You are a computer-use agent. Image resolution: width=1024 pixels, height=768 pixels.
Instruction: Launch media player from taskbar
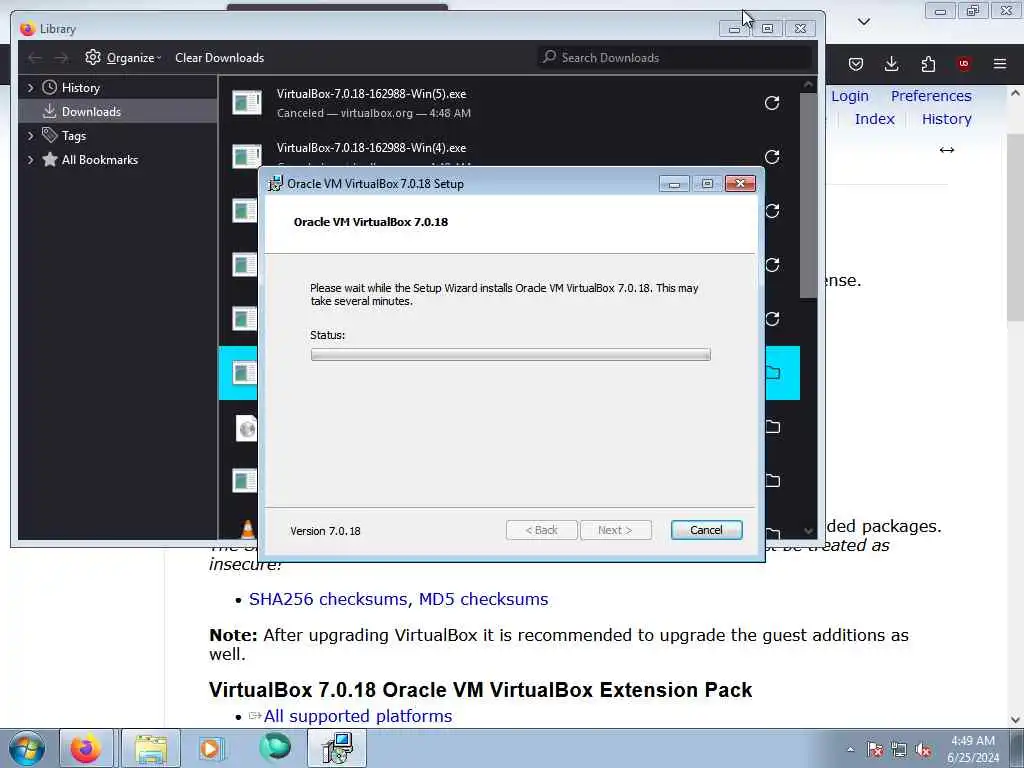click(211, 748)
